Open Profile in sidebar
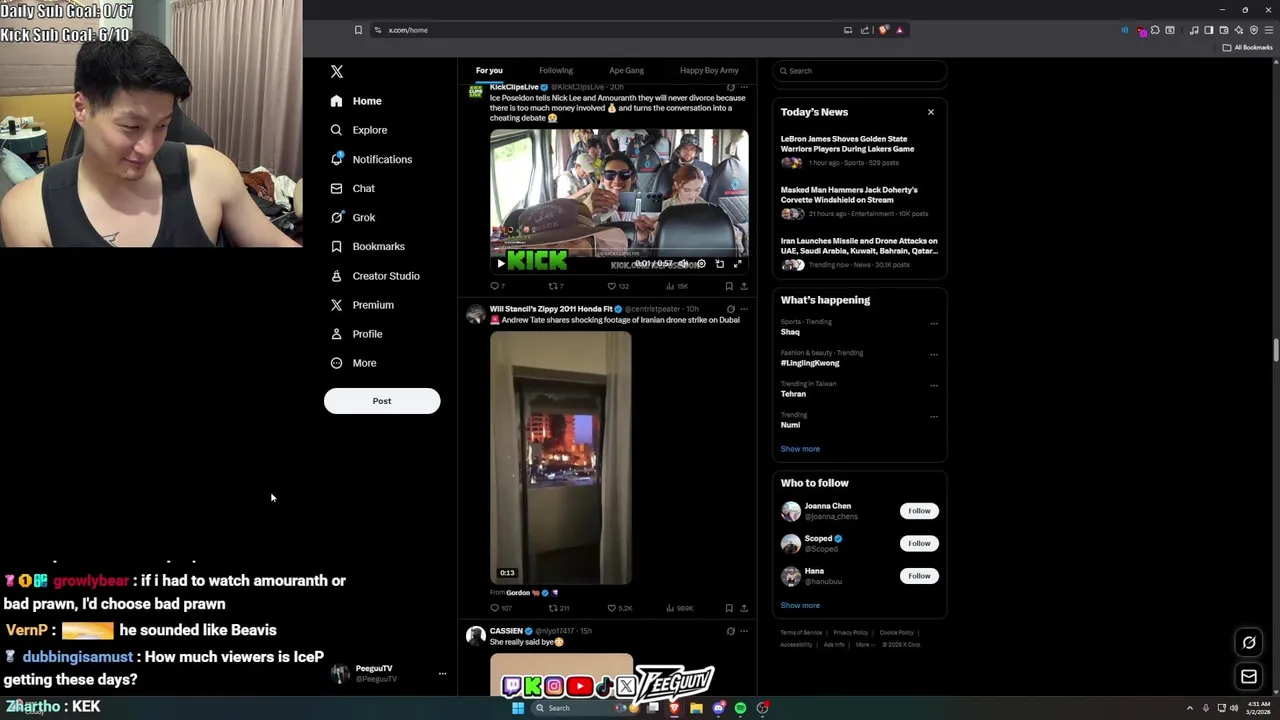The height and width of the screenshot is (720, 1280). pyautogui.click(x=356, y=334)
